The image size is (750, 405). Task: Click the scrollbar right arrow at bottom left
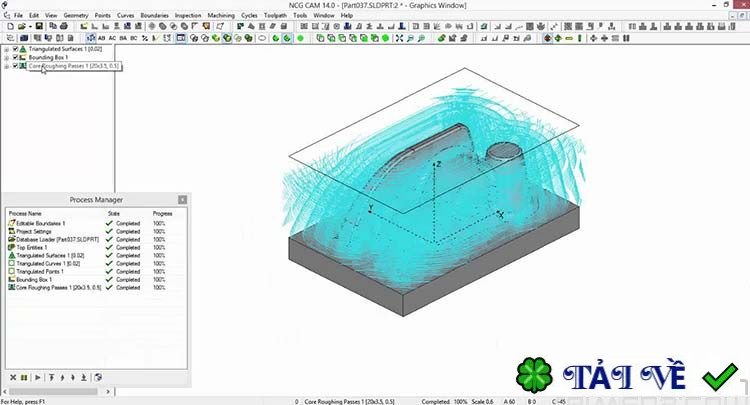coord(108,392)
